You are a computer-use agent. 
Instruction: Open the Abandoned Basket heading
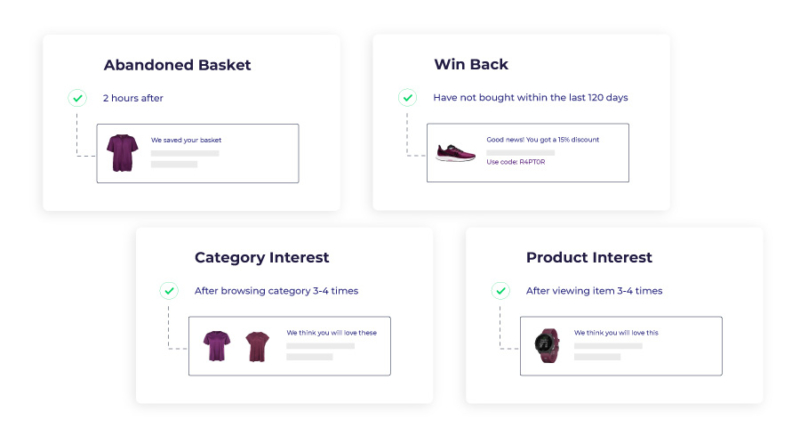177,65
